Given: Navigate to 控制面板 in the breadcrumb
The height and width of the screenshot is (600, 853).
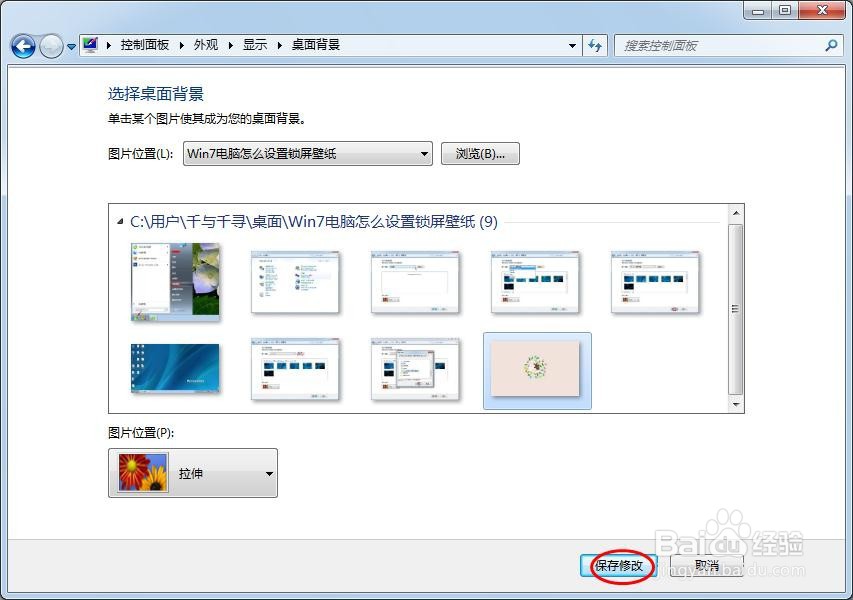Looking at the screenshot, I should [148, 44].
